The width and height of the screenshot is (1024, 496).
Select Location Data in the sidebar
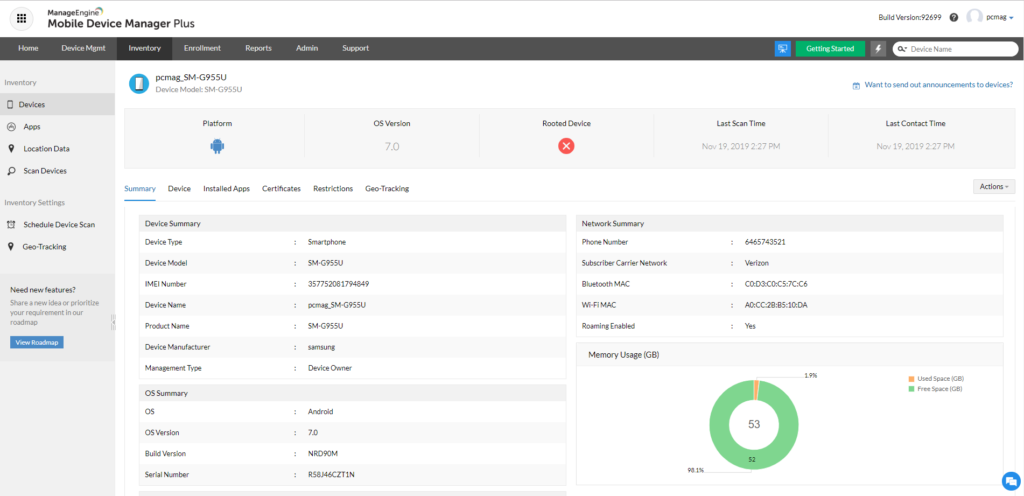pos(46,148)
